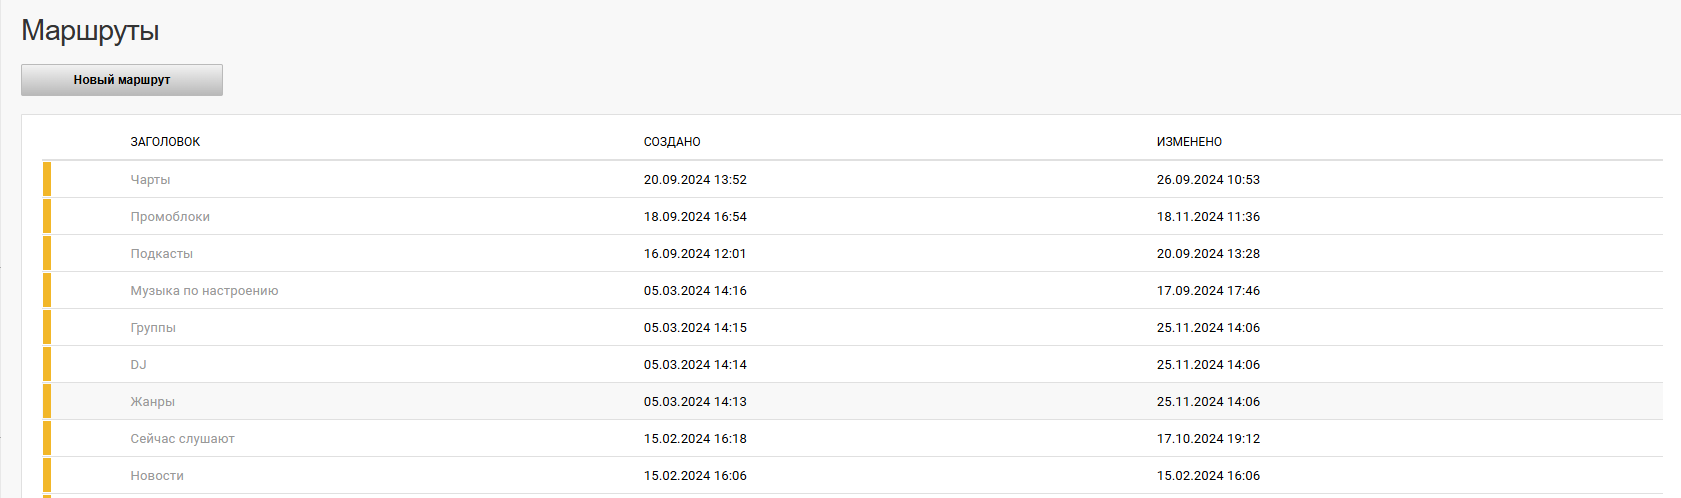This screenshot has width=1681, height=498.
Task: Open the Новости route
Action: coord(157,476)
